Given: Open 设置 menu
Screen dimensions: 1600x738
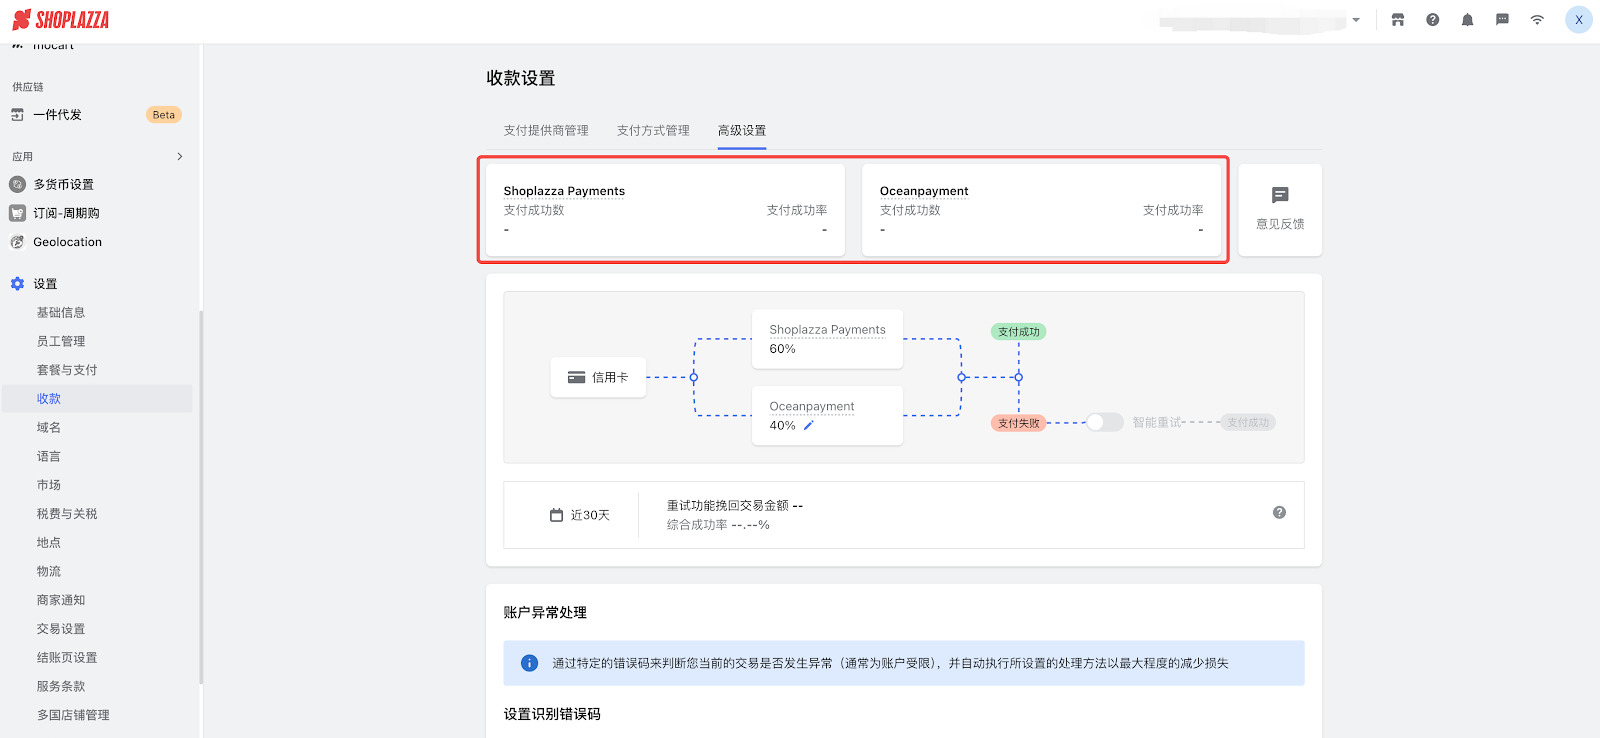Looking at the screenshot, I should pos(45,284).
